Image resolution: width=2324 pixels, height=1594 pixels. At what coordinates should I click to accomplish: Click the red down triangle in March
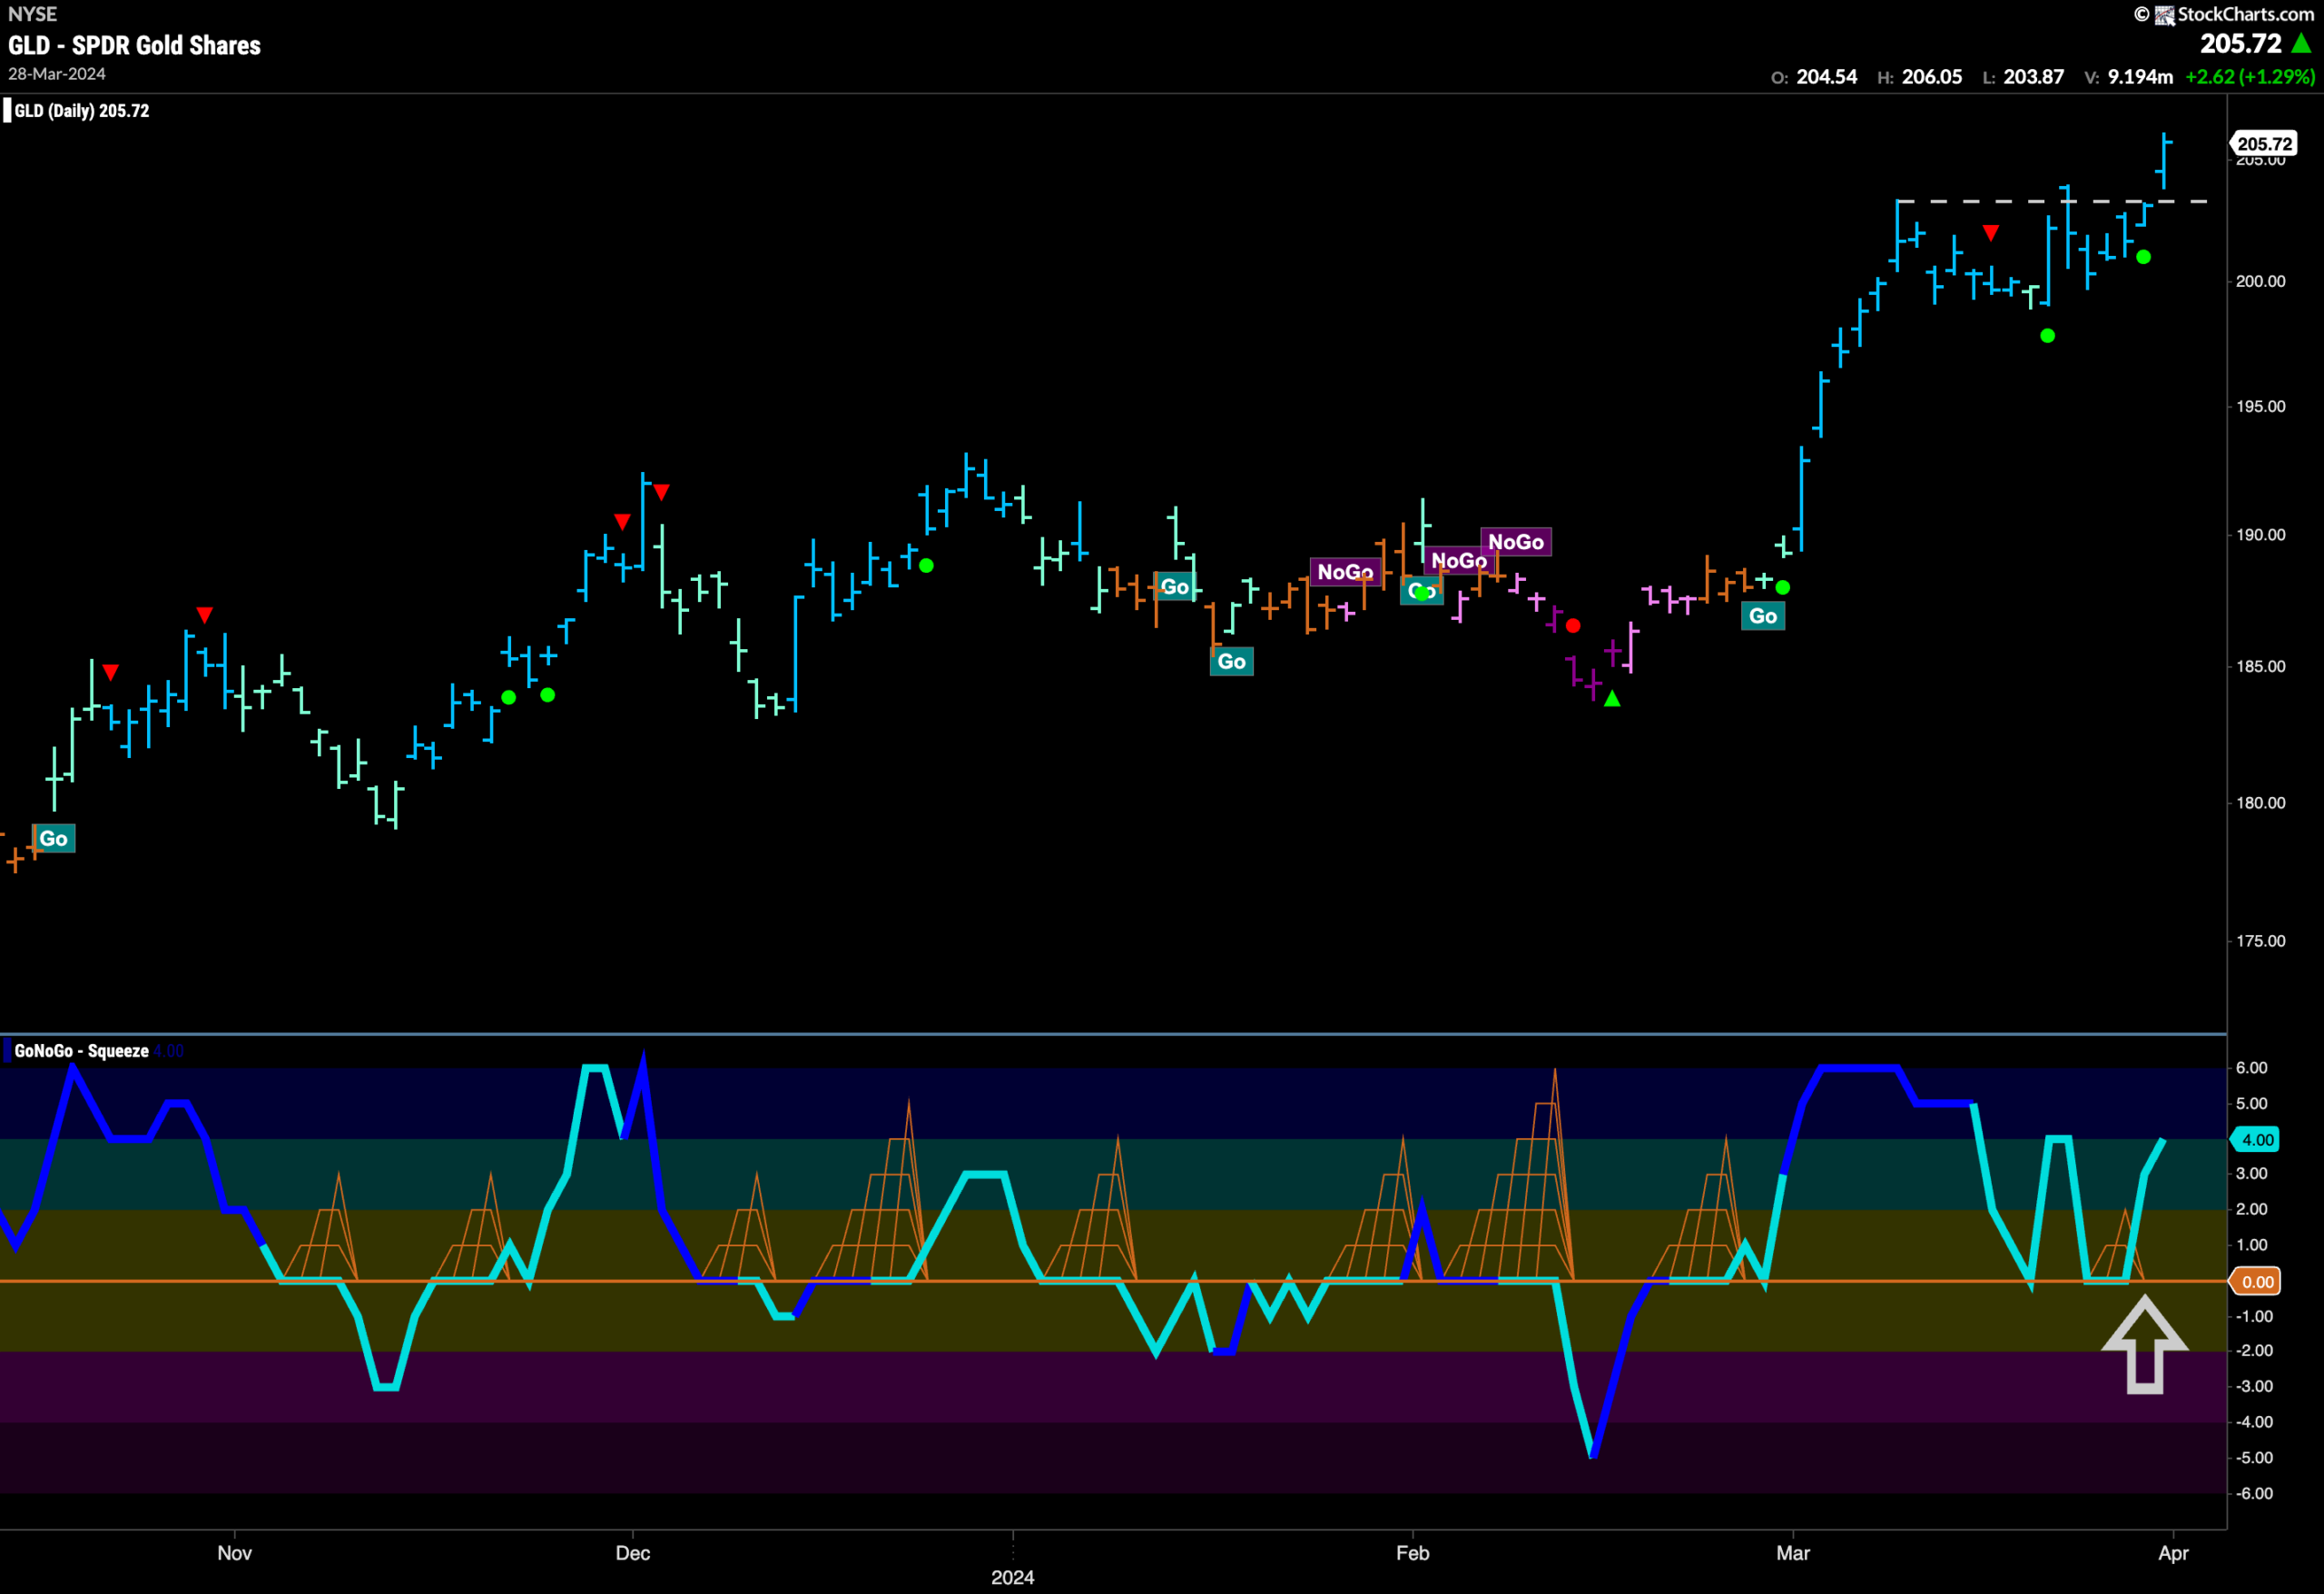(1990, 233)
